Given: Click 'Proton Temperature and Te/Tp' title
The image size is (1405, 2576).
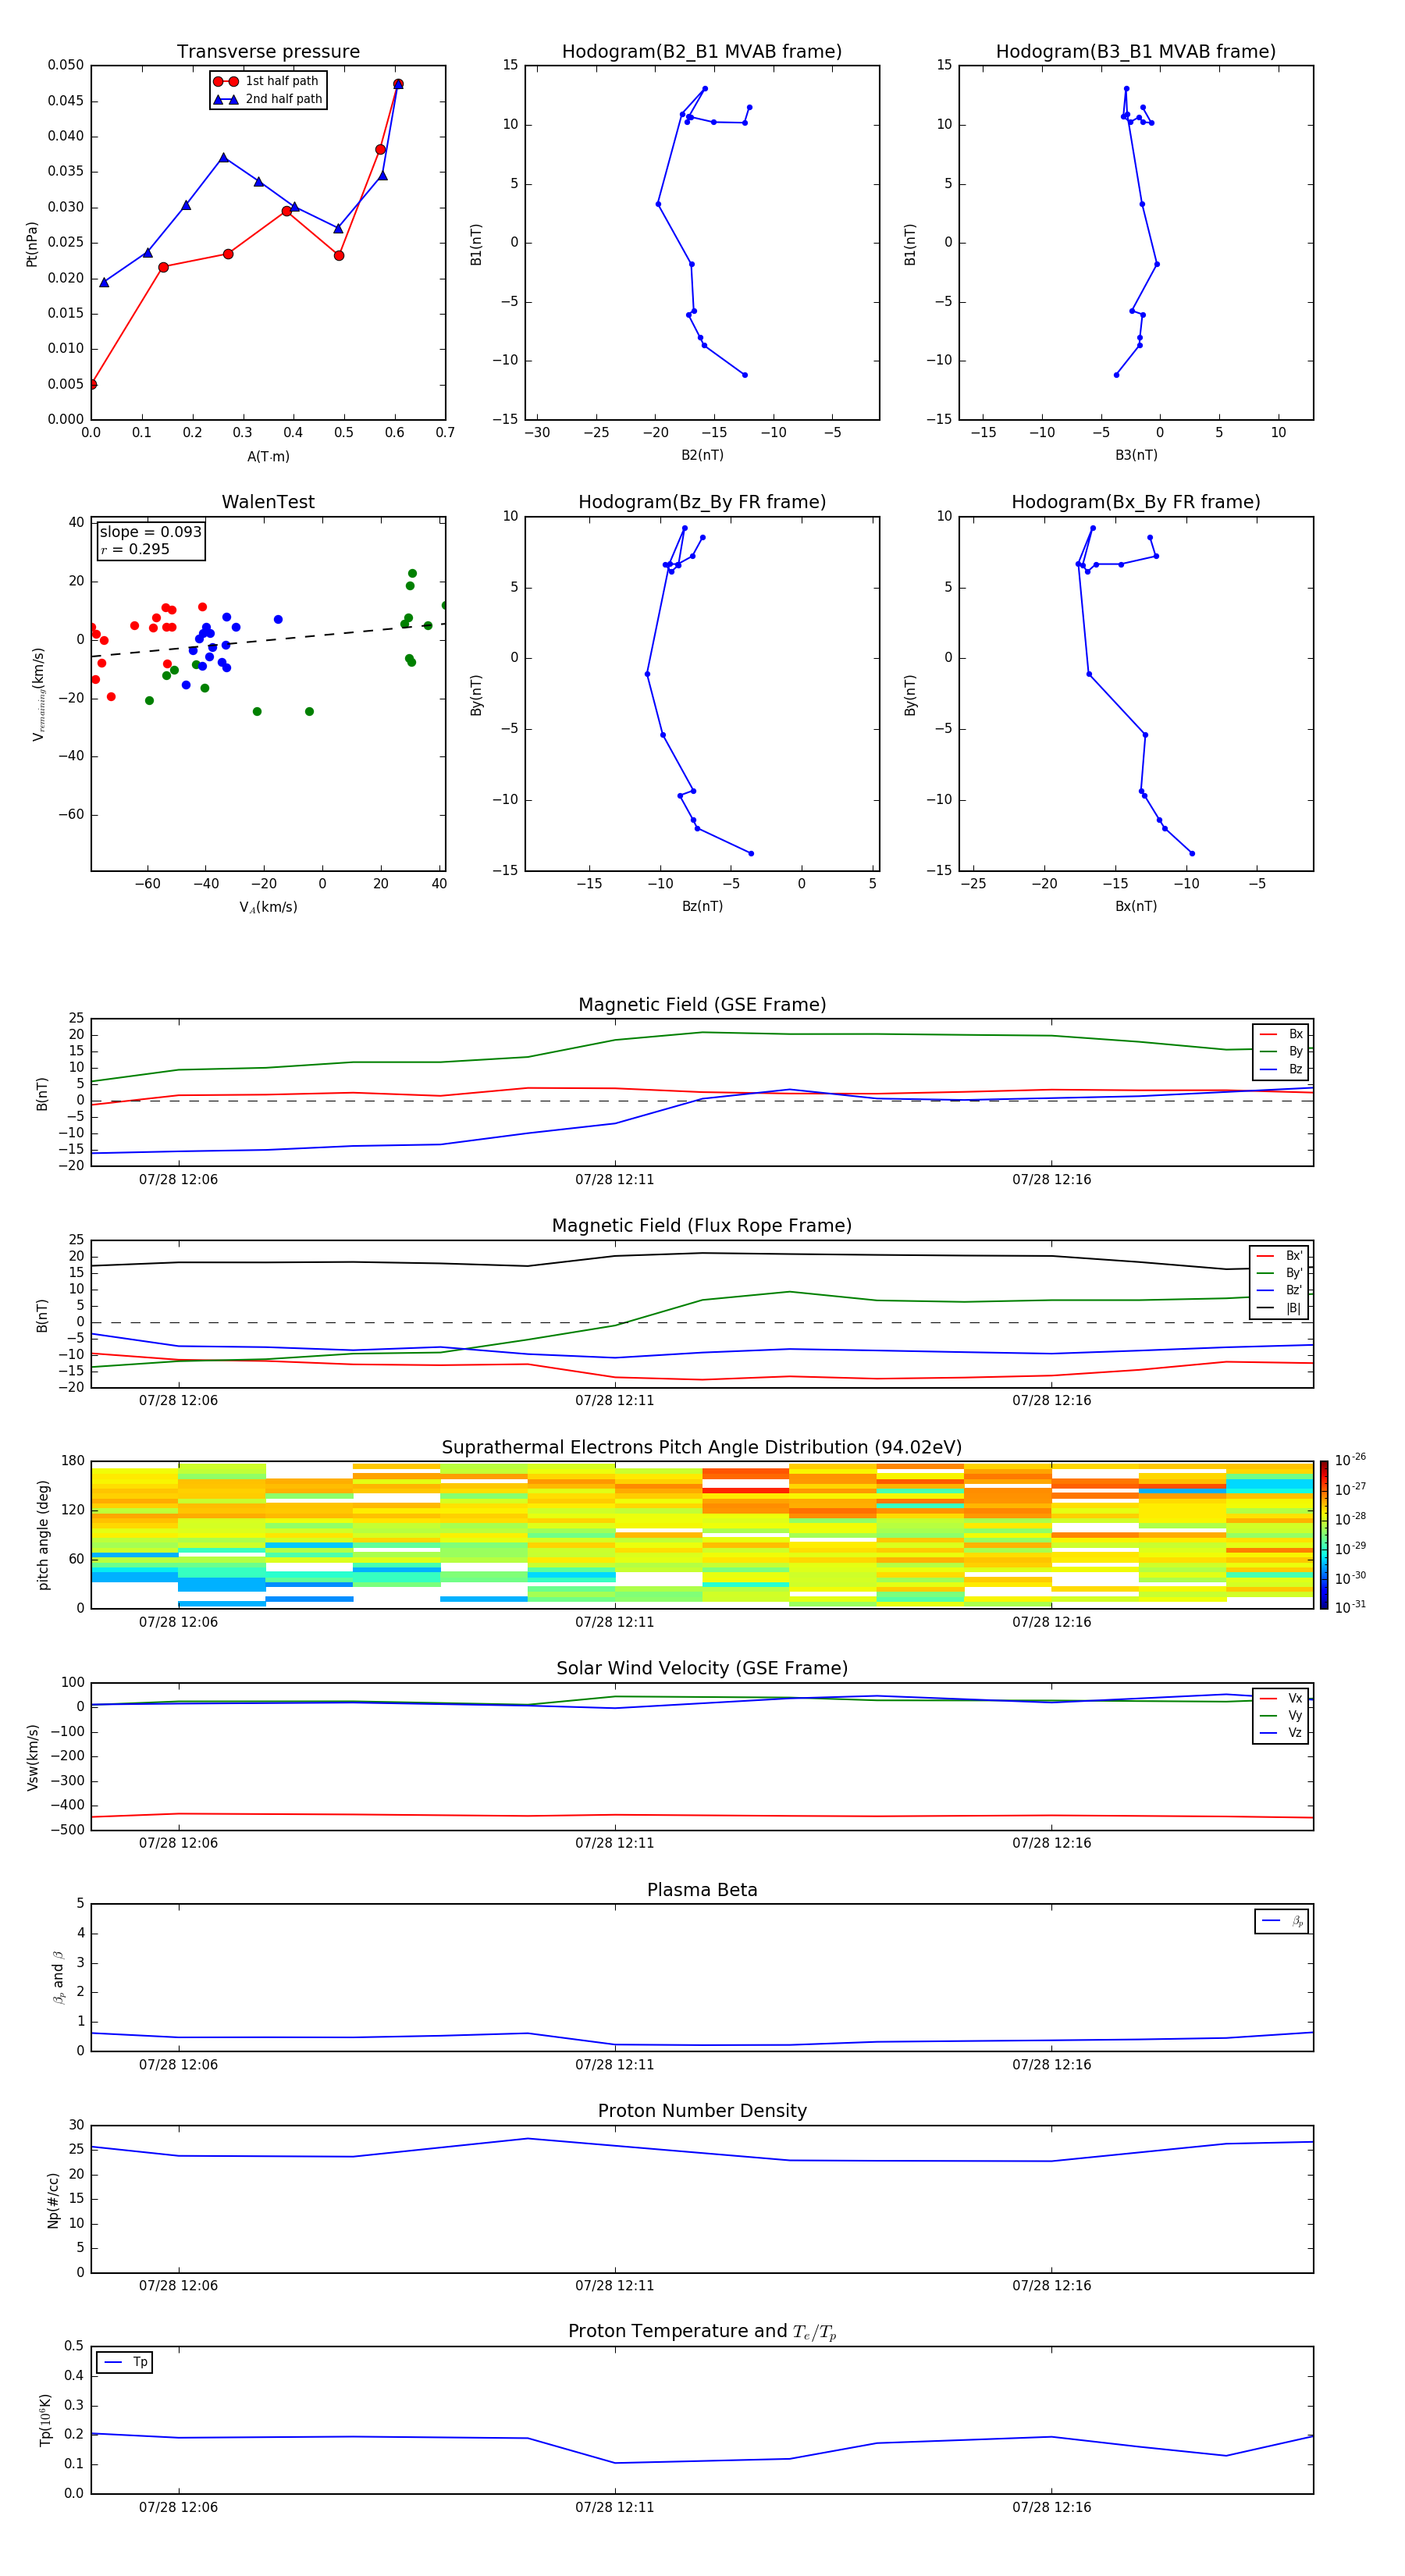Looking at the screenshot, I should coord(702,2332).
